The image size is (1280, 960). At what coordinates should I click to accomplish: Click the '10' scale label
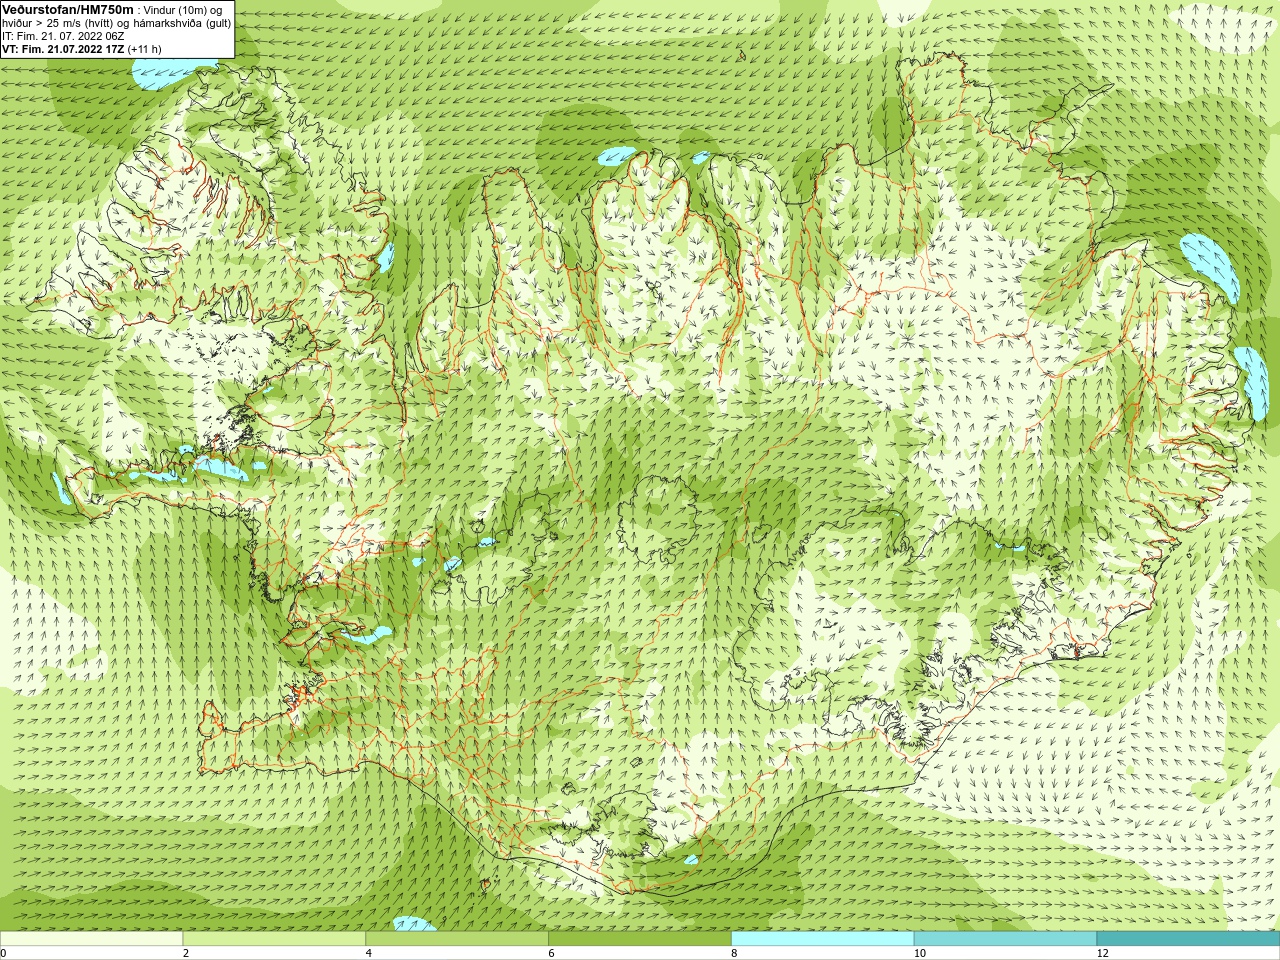click(919, 953)
